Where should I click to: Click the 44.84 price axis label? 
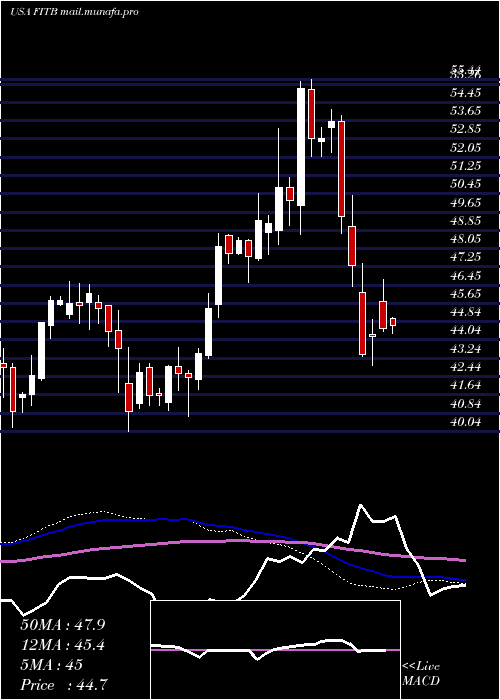pos(465,312)
